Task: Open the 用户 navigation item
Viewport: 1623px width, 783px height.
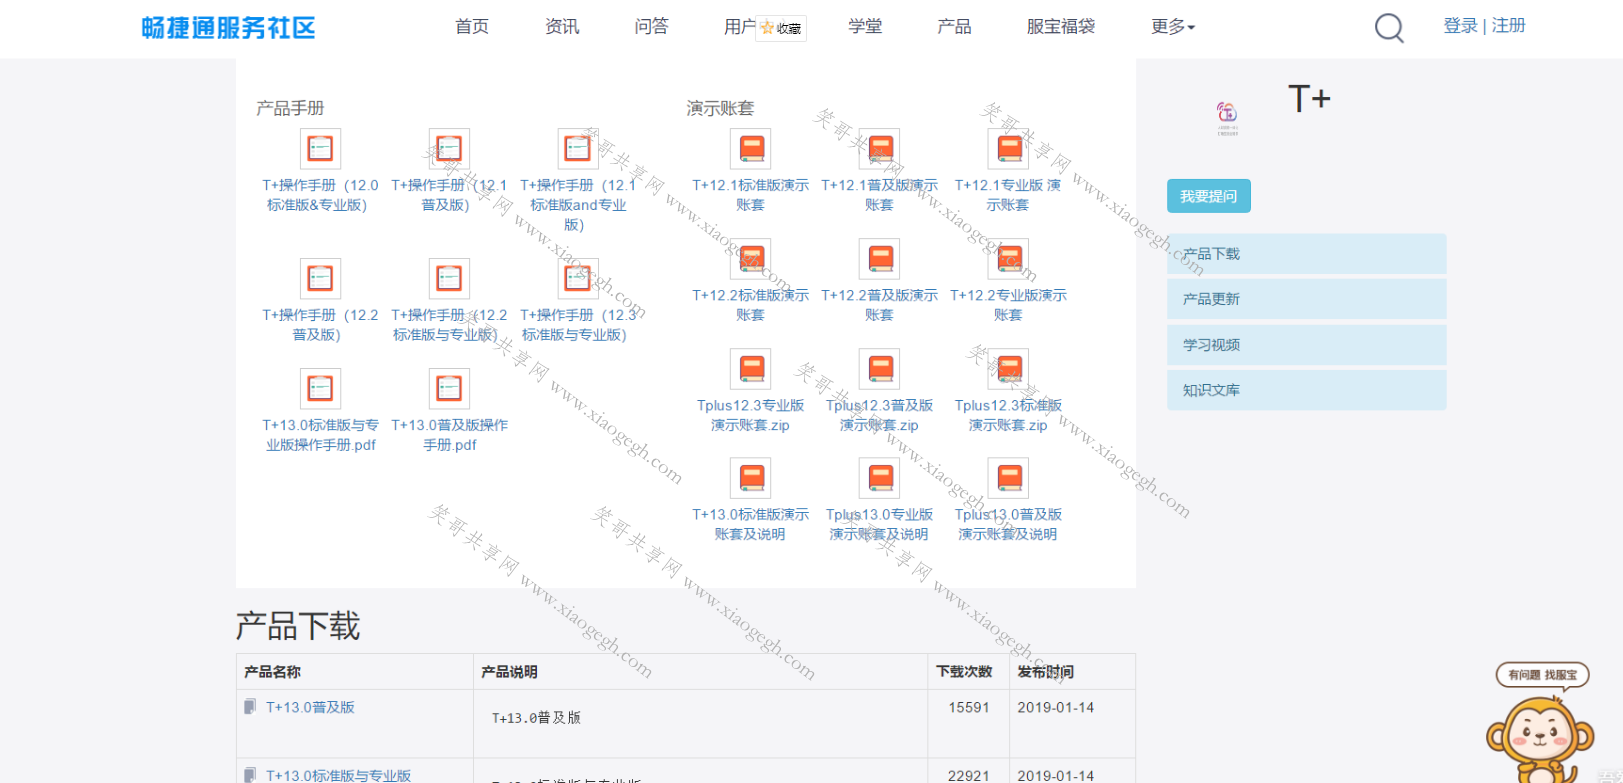Action: point(740,27)
